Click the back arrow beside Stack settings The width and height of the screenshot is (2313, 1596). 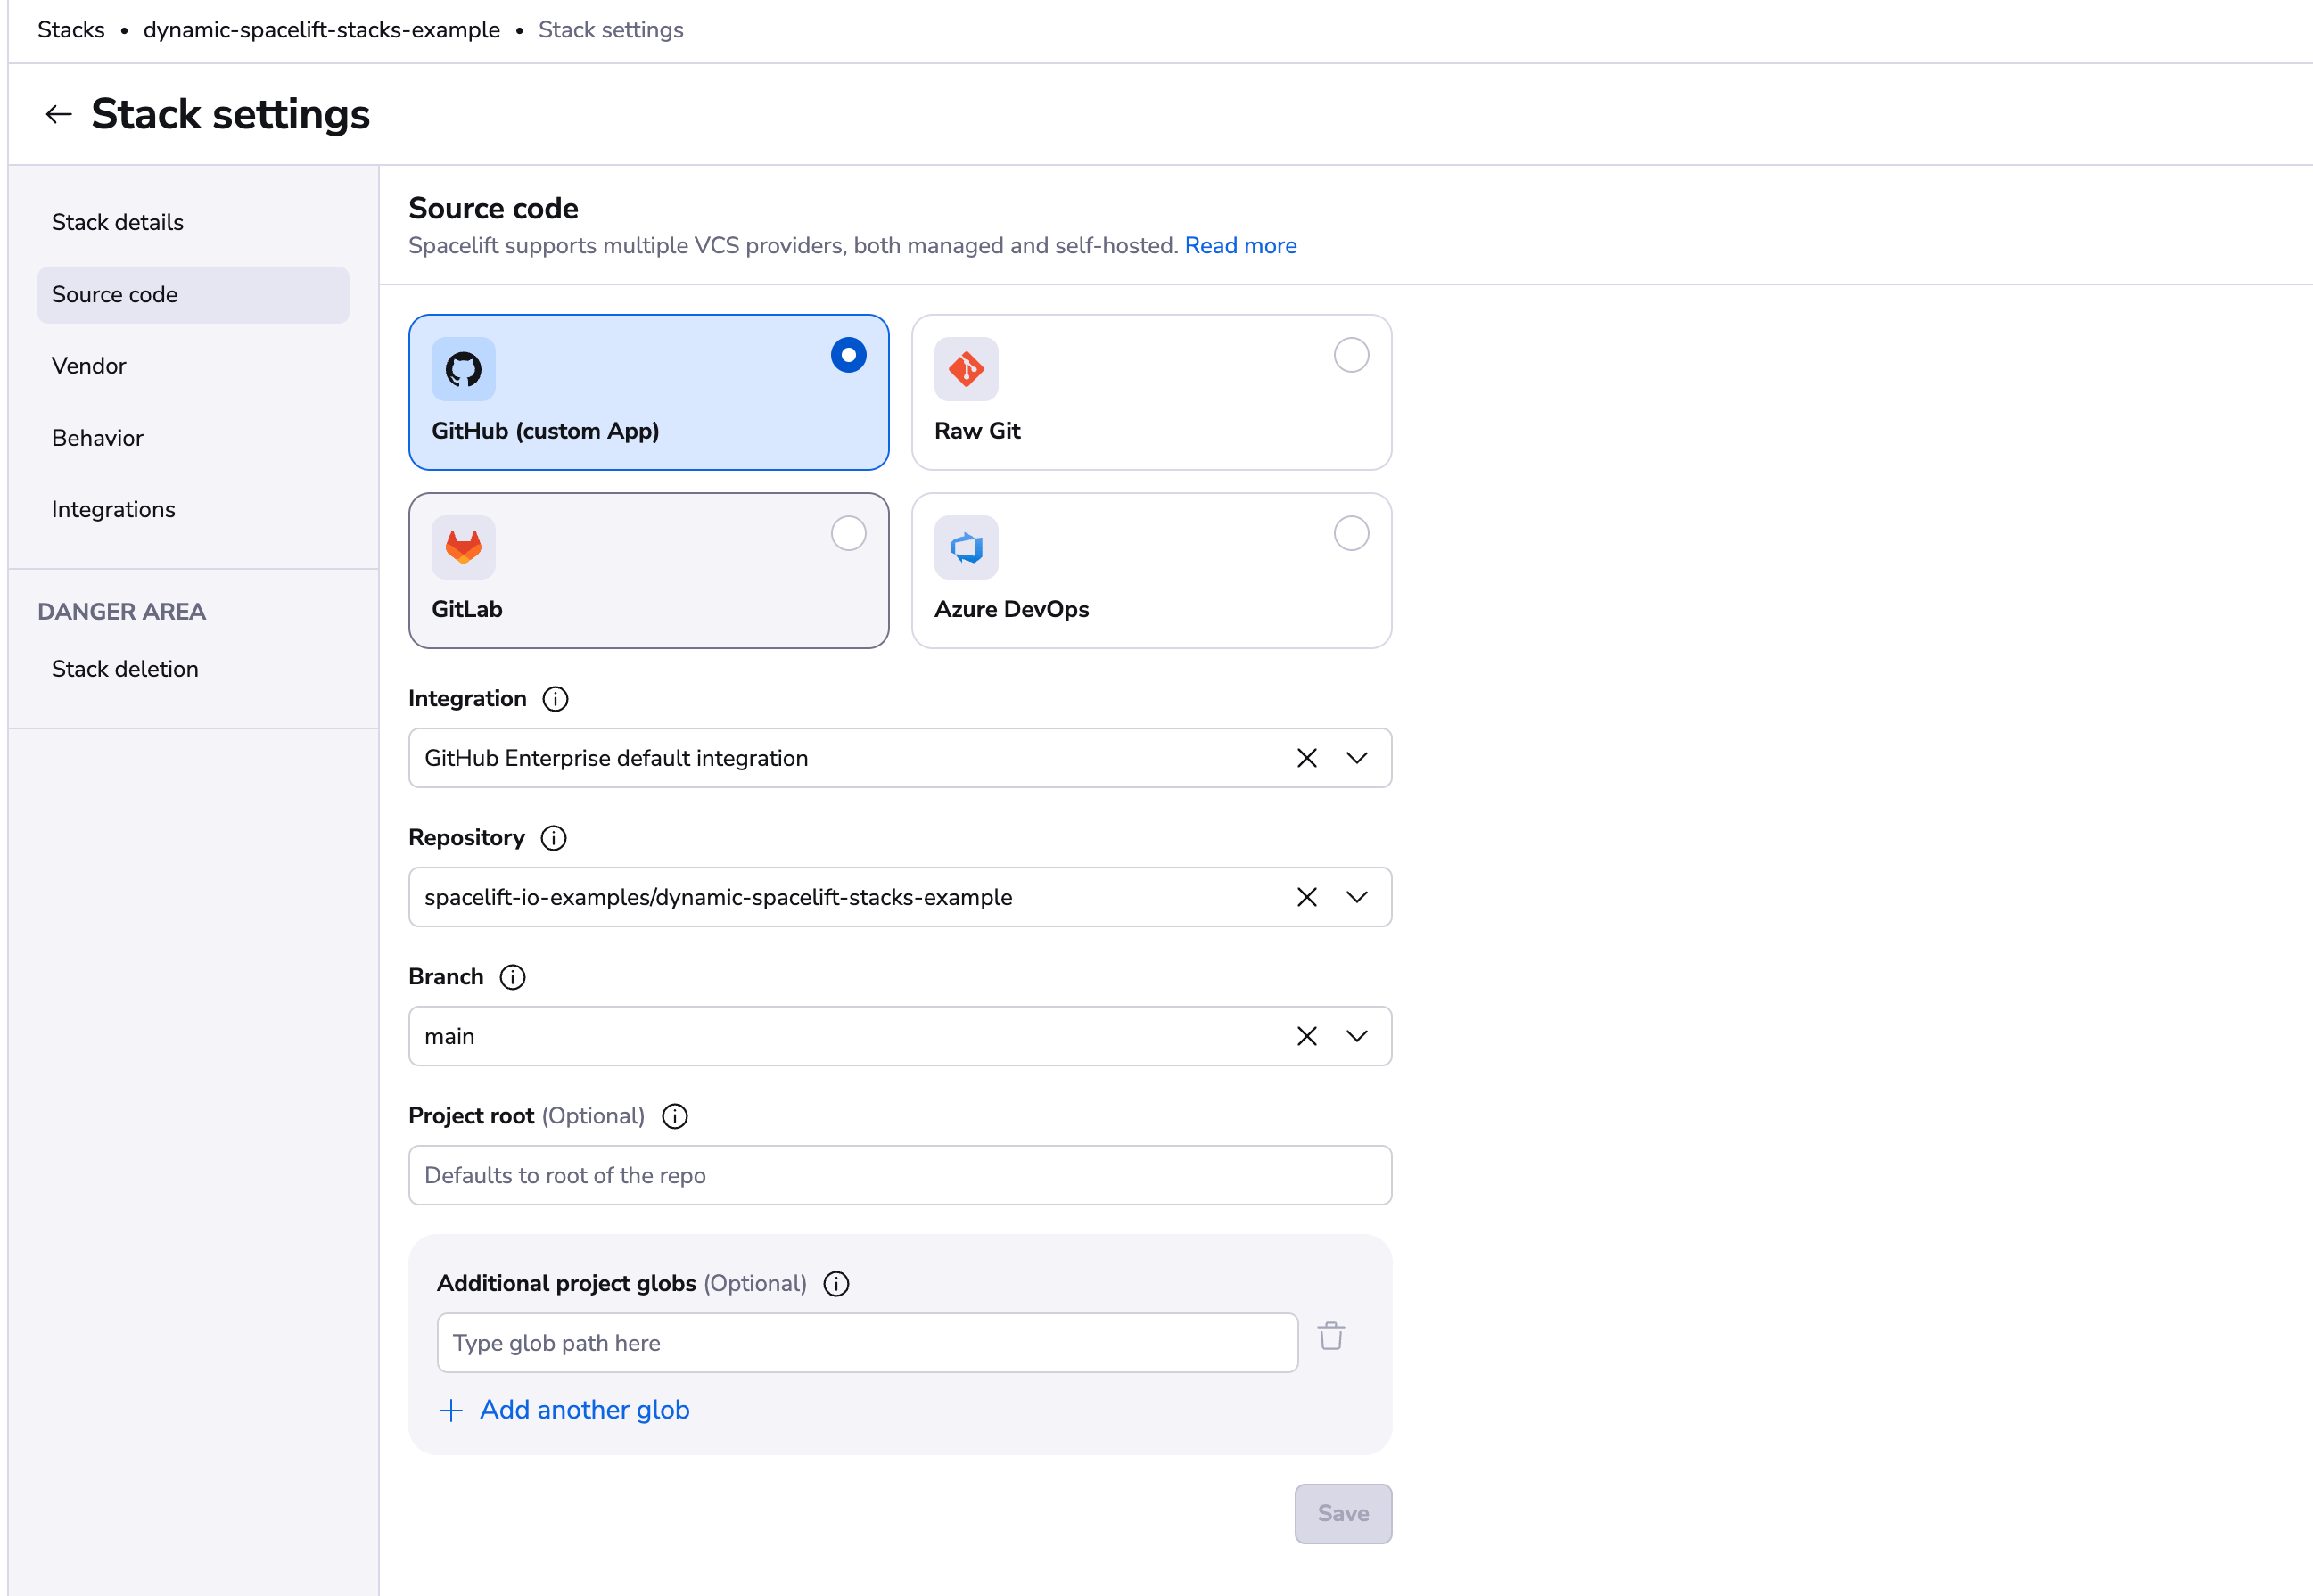[x=59, y=115]
